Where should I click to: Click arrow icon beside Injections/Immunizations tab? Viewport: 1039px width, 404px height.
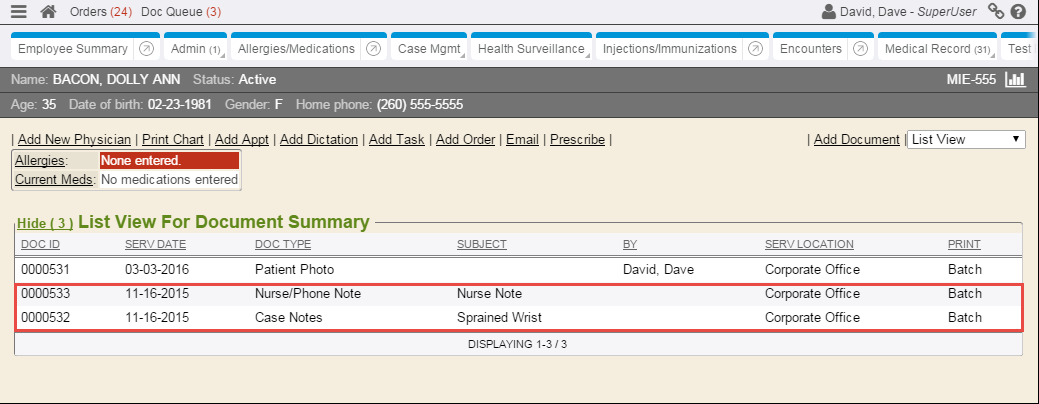[755, 49]
